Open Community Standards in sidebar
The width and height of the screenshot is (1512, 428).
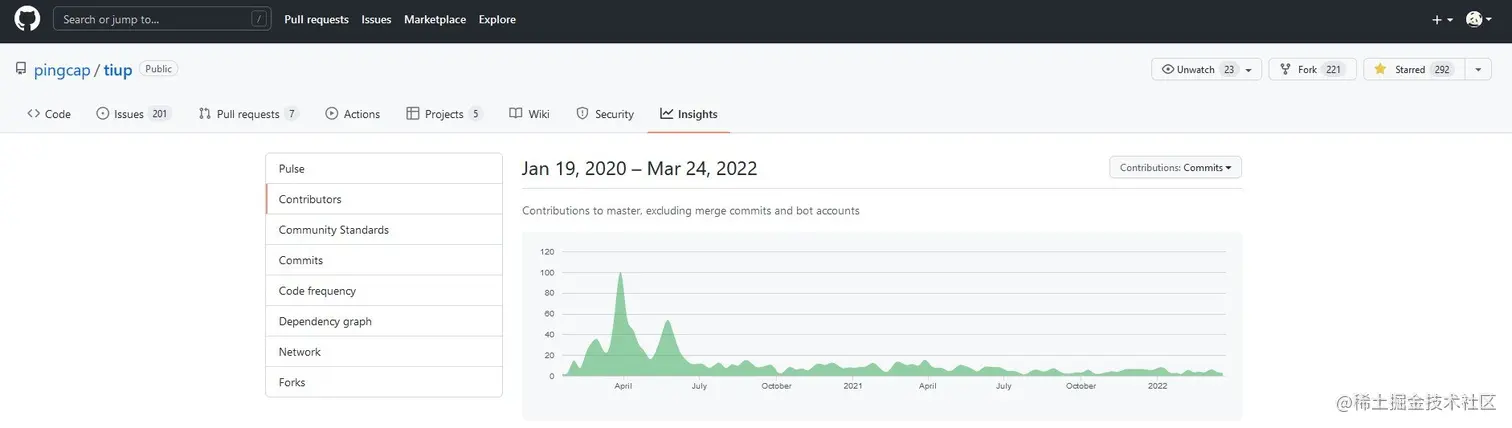tap(384, 230)
